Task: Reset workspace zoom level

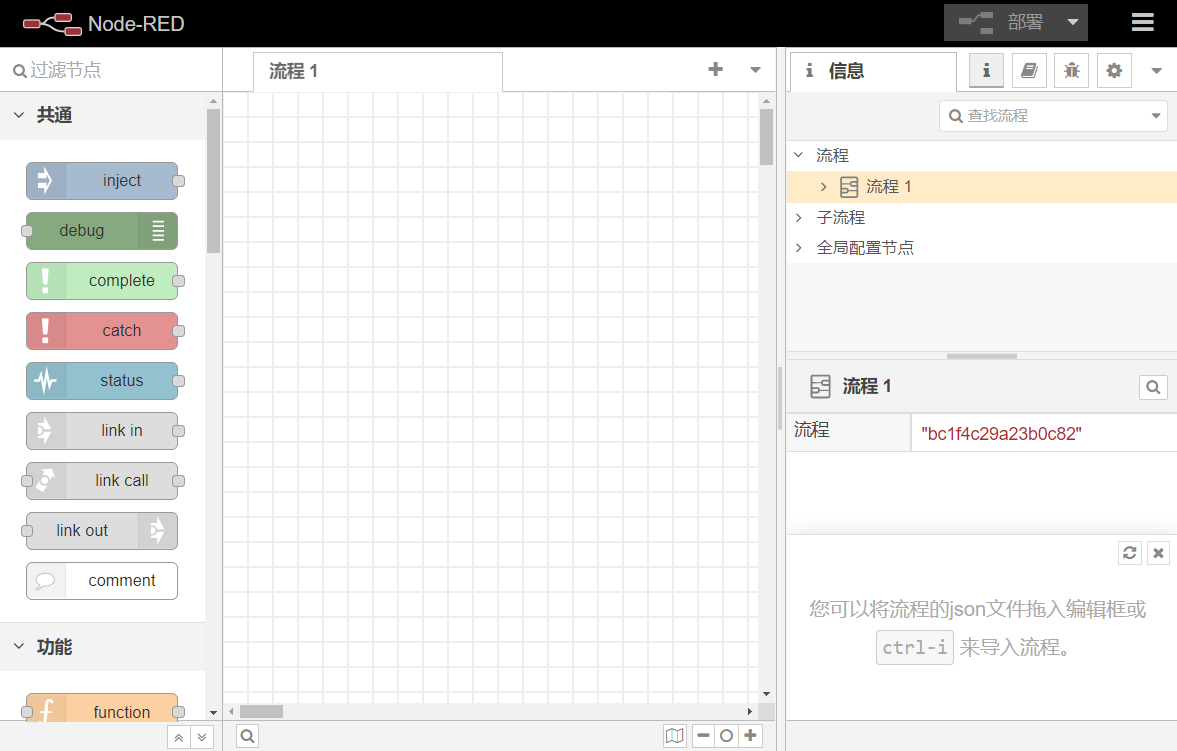Action: click(726, 736)
